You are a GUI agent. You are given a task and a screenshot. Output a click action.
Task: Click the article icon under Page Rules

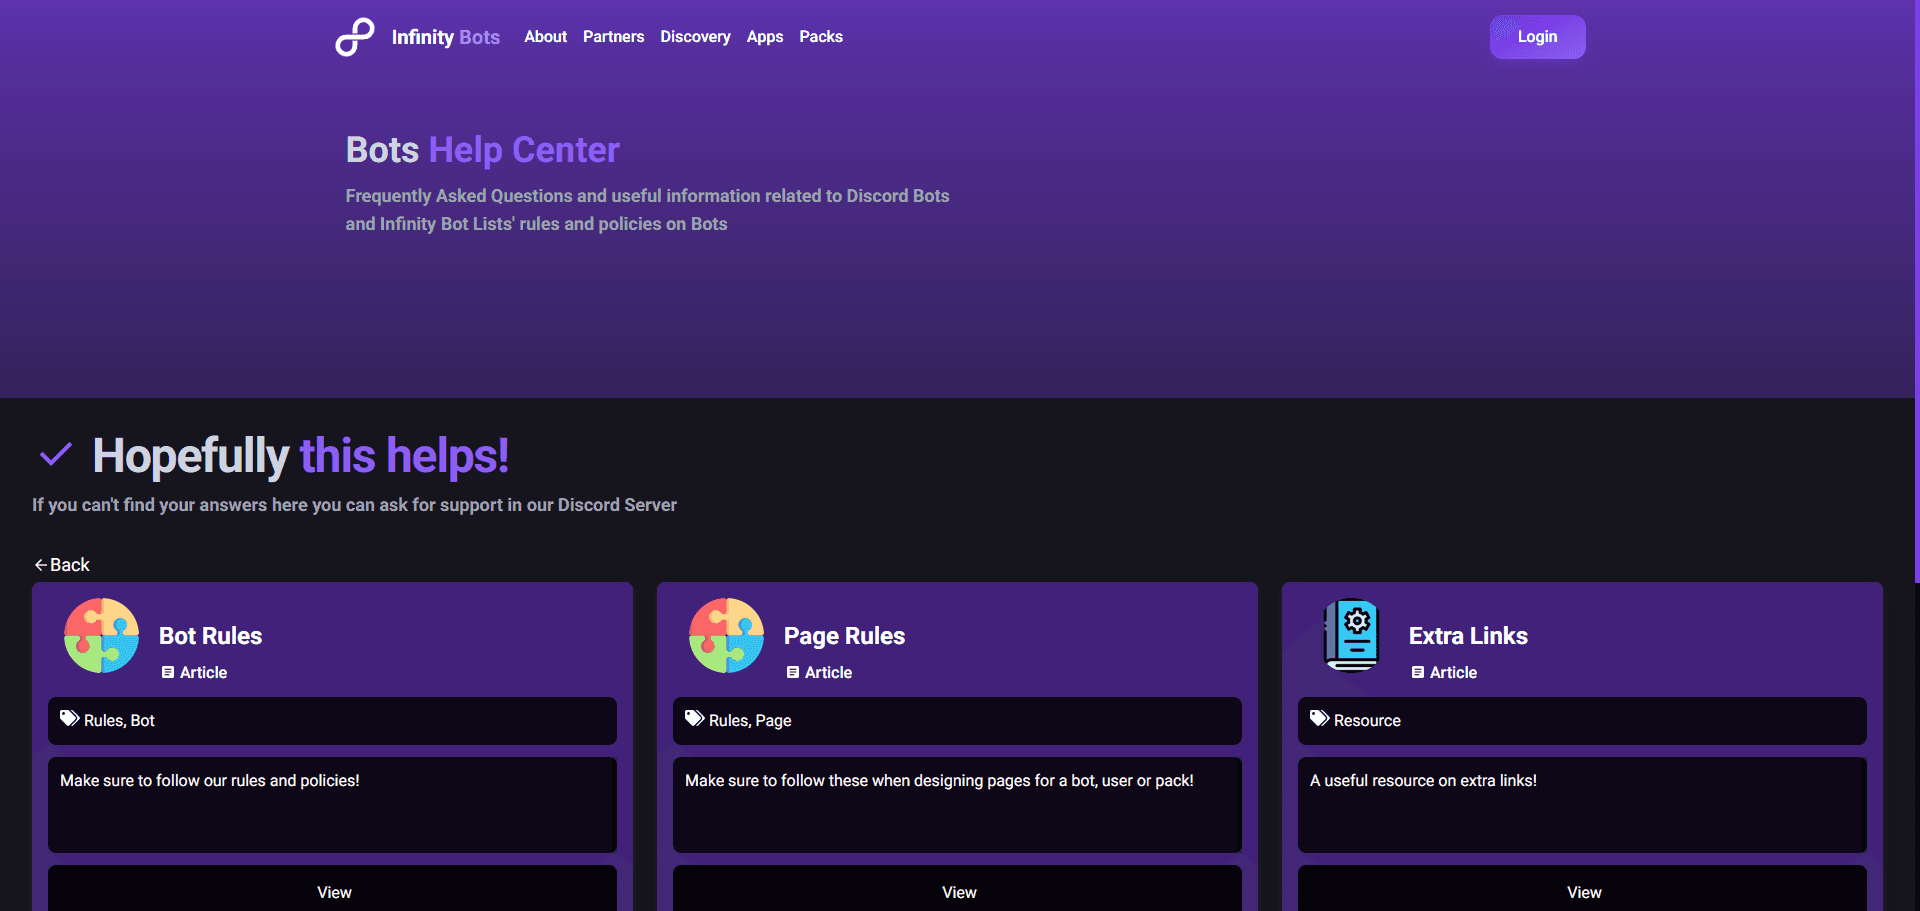click(793, 673)
